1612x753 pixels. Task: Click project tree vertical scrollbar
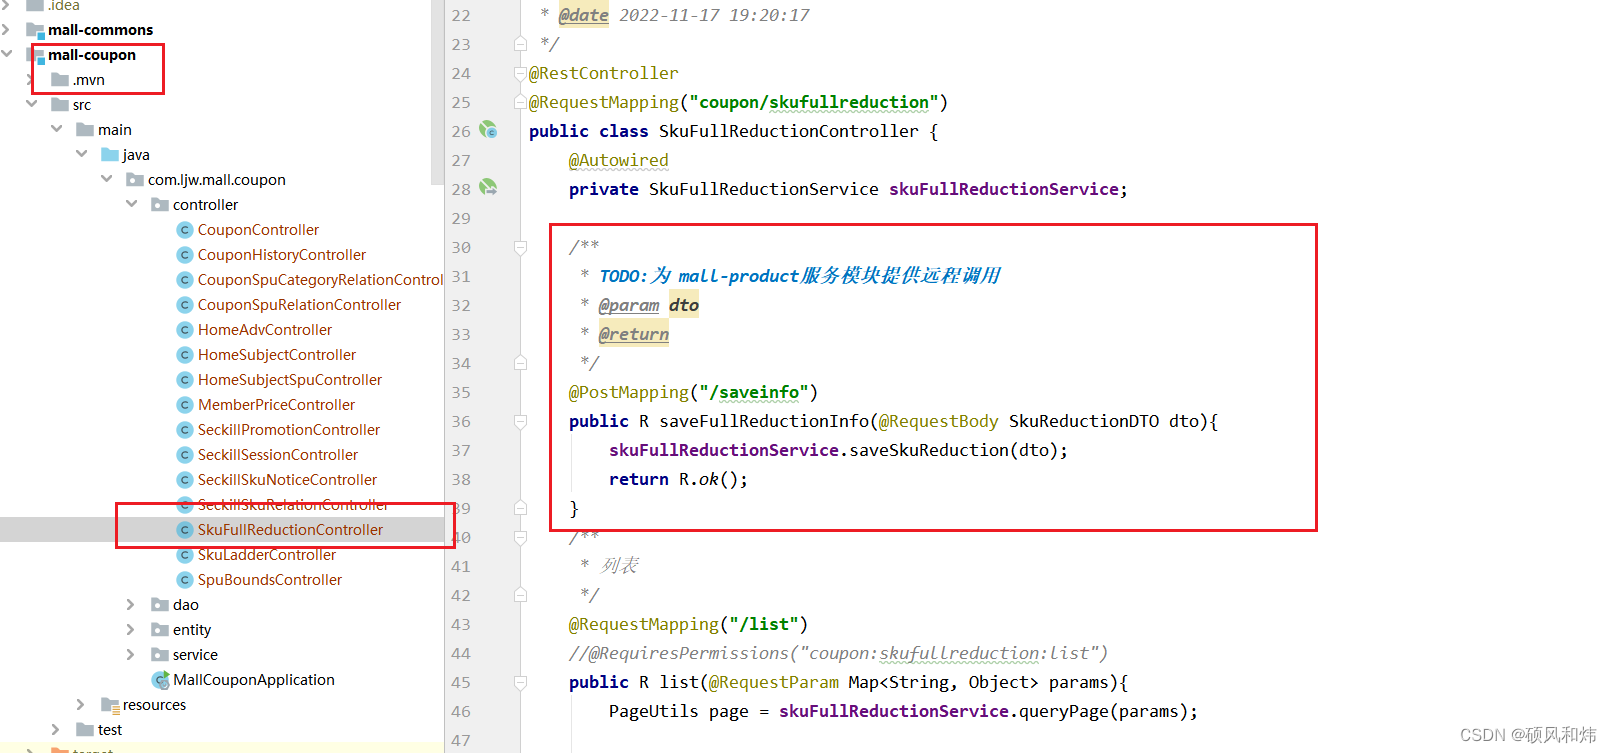pyautogui.click(x=437, y=92)
